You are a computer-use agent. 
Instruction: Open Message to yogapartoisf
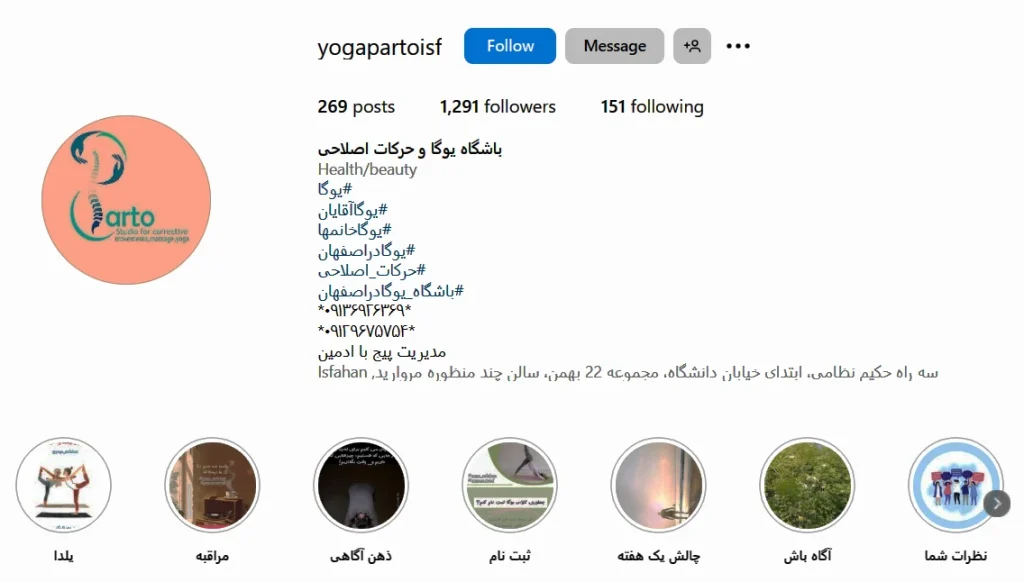[615, 46]
